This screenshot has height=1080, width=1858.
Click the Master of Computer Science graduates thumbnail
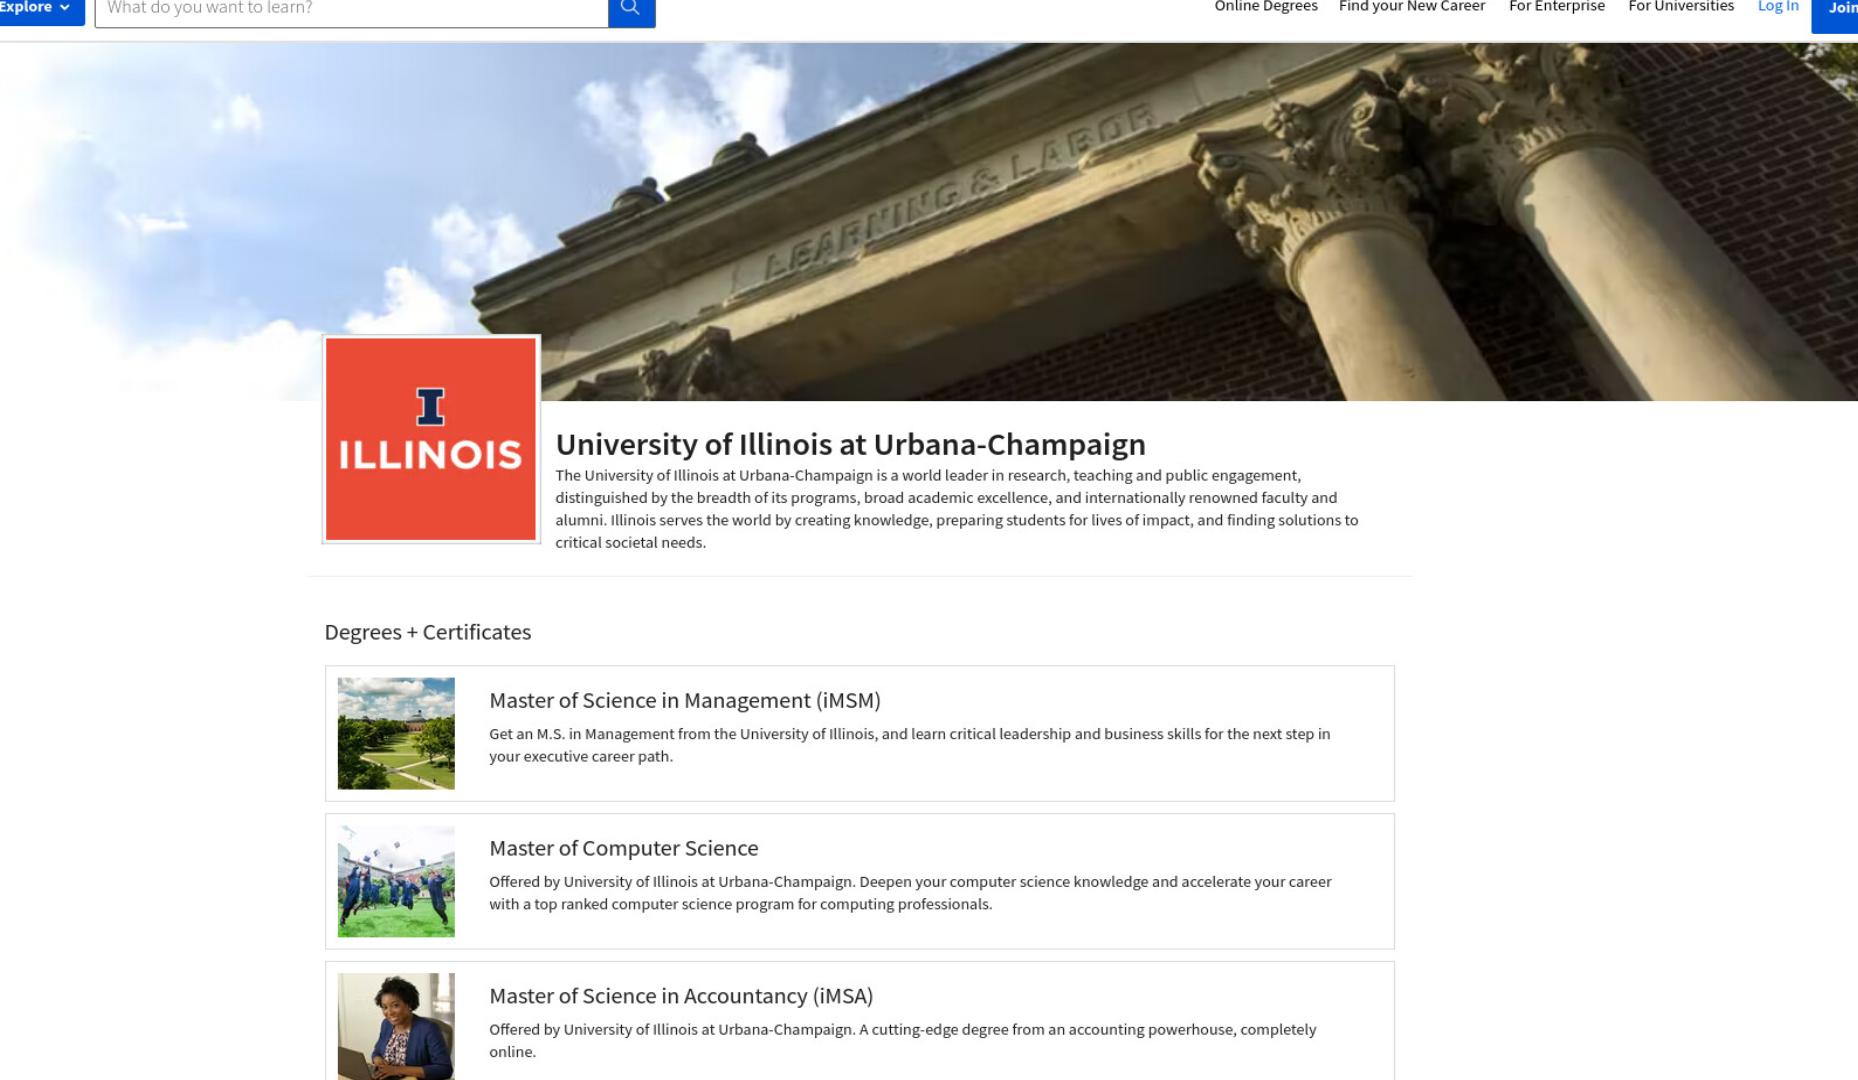396,881
